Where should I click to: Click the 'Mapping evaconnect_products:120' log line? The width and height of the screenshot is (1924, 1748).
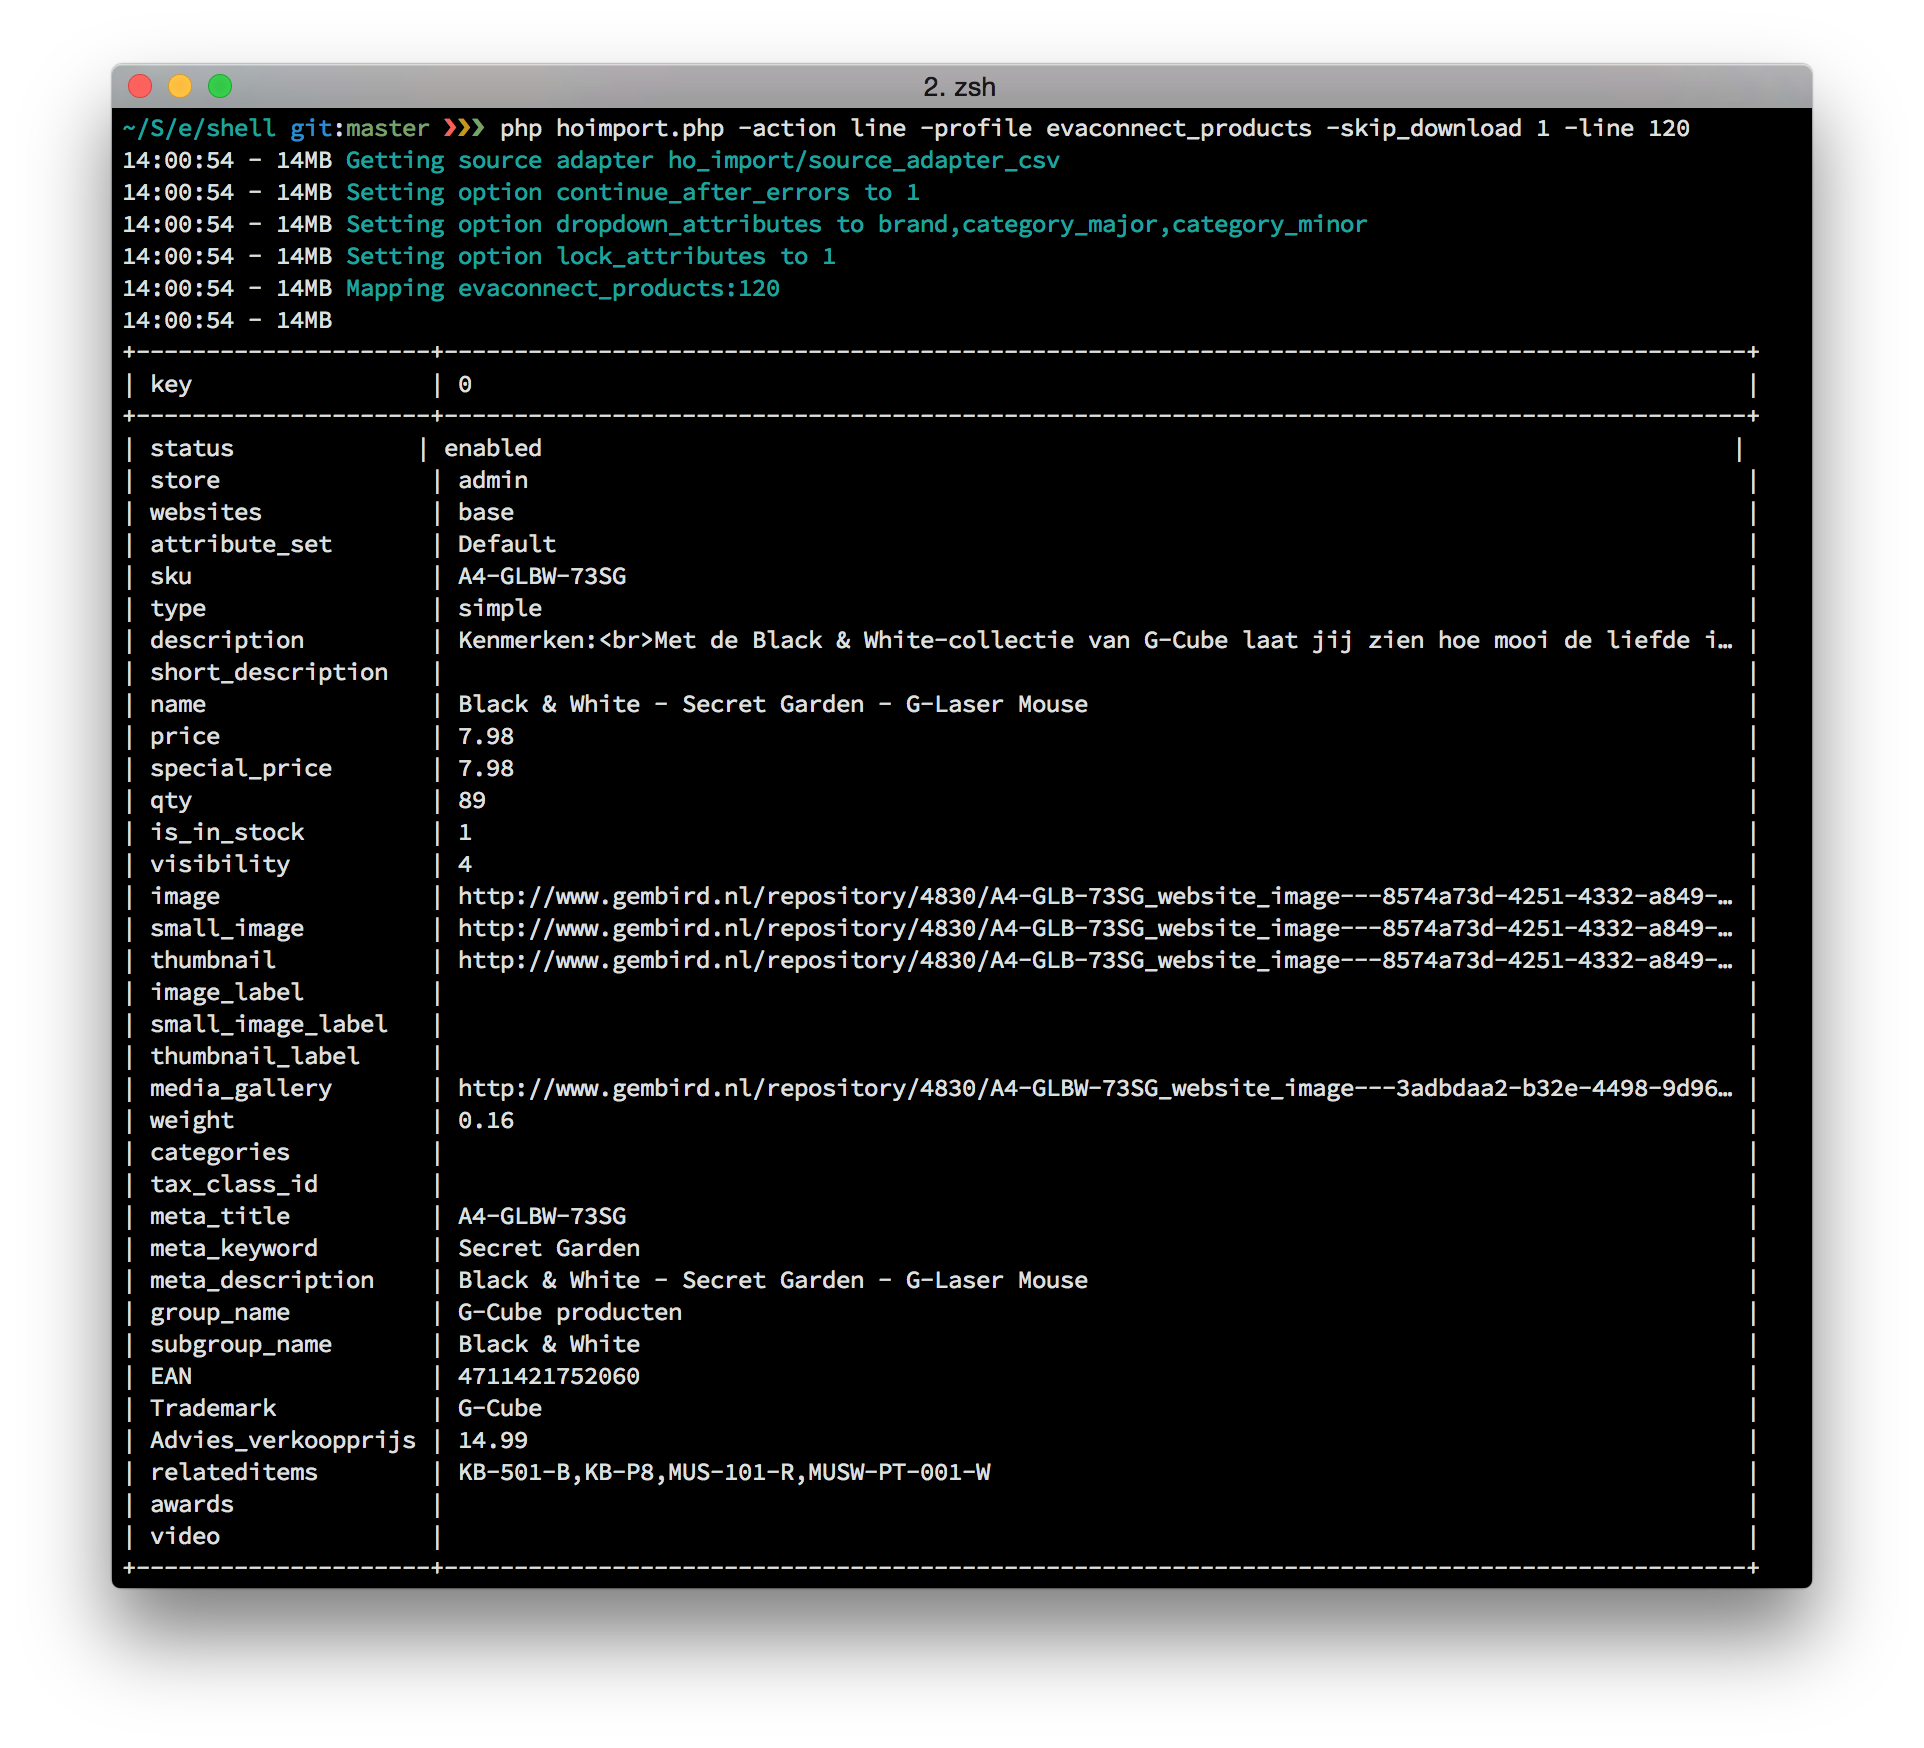coord(562,288)
